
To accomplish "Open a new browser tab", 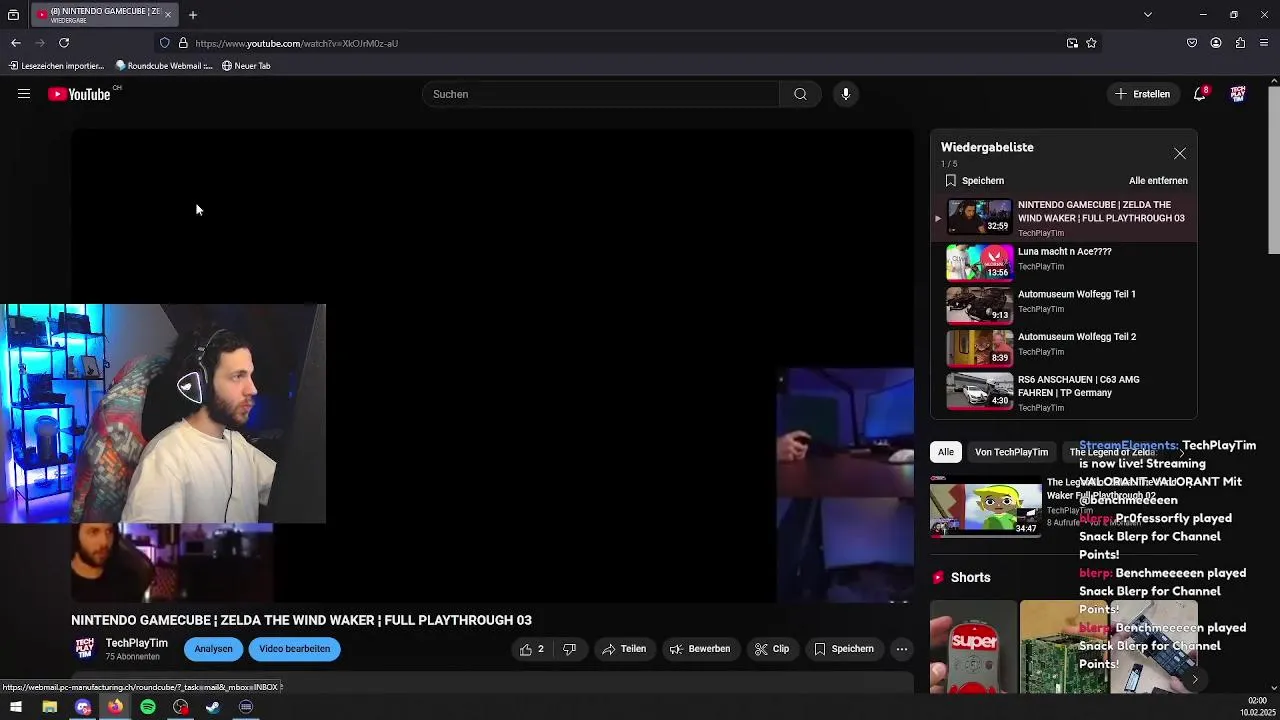I will coord(193,15).
